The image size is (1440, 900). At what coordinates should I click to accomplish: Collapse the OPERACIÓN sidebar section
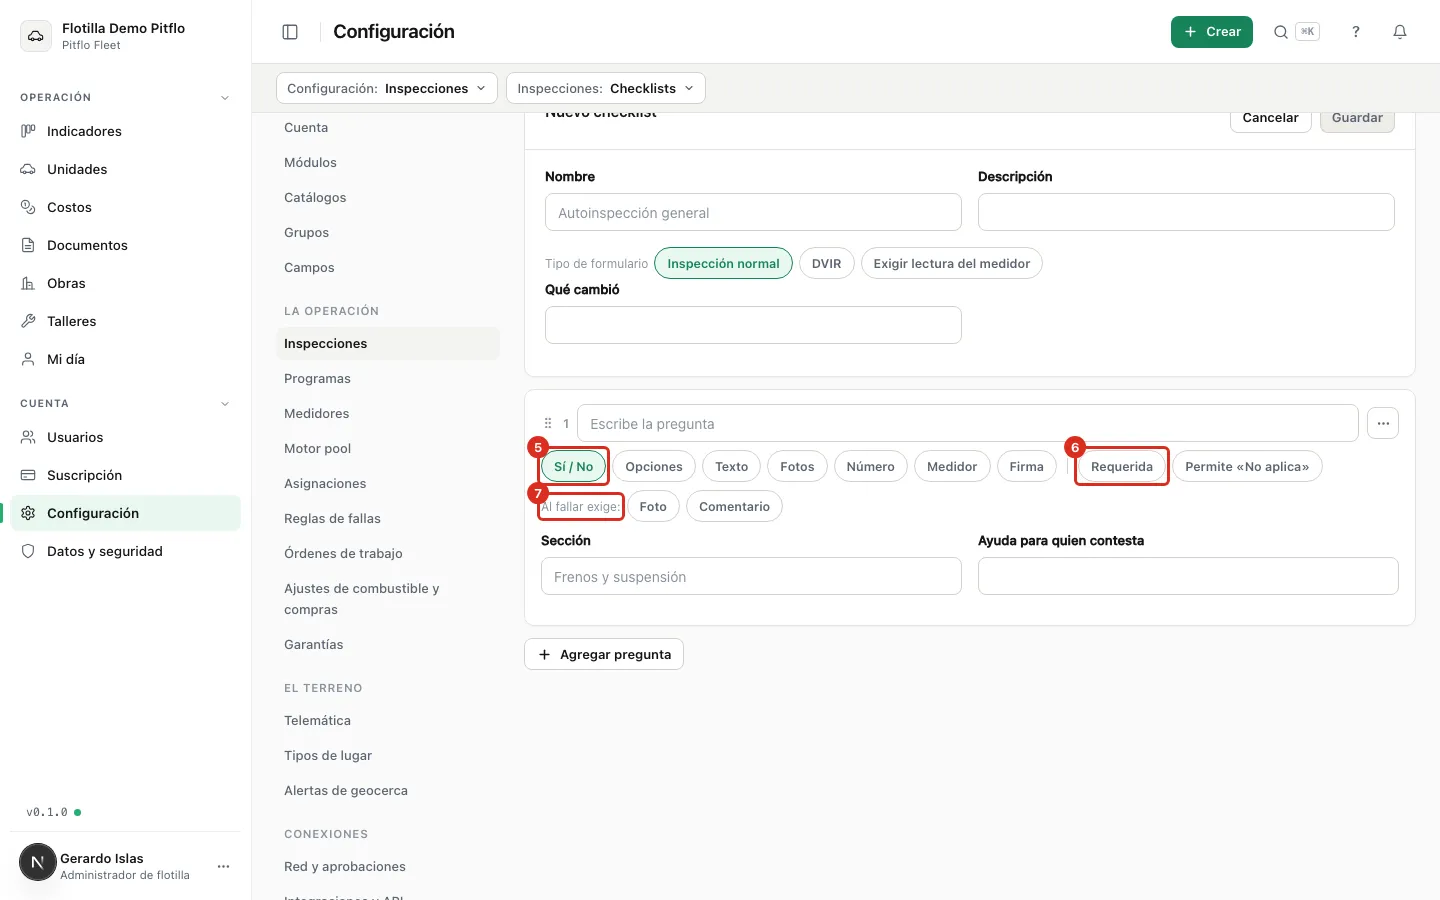tap(225, 98)
